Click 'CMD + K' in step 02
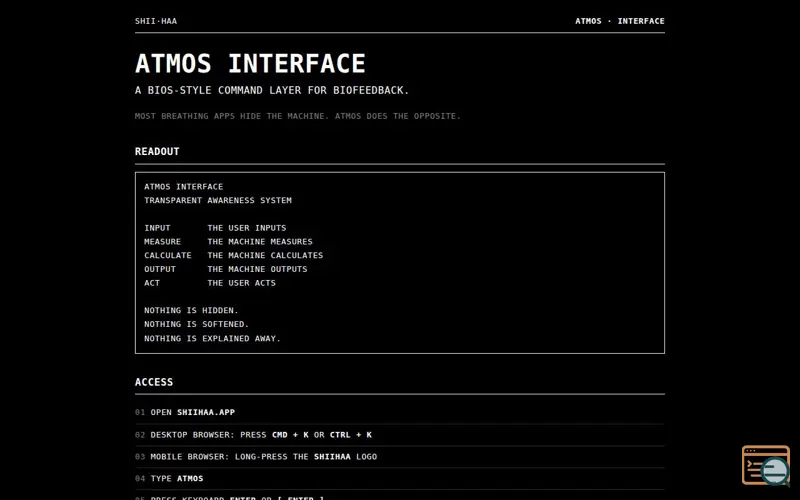Viewport: 800px width, 500px height. [x=290, y=435]
